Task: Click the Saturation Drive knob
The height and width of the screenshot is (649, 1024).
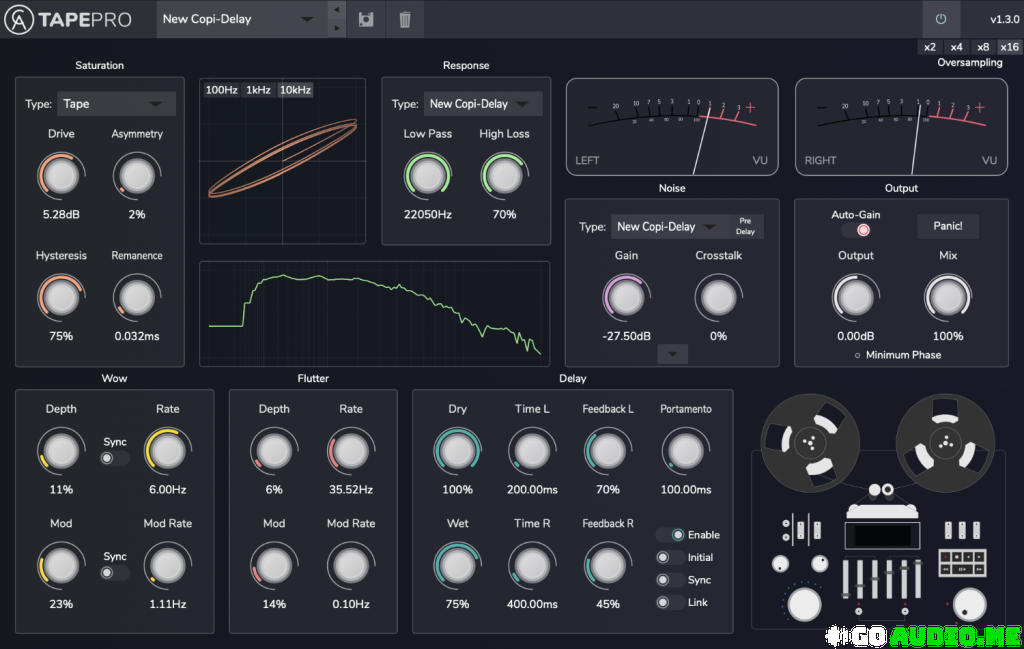Action: 61,176
